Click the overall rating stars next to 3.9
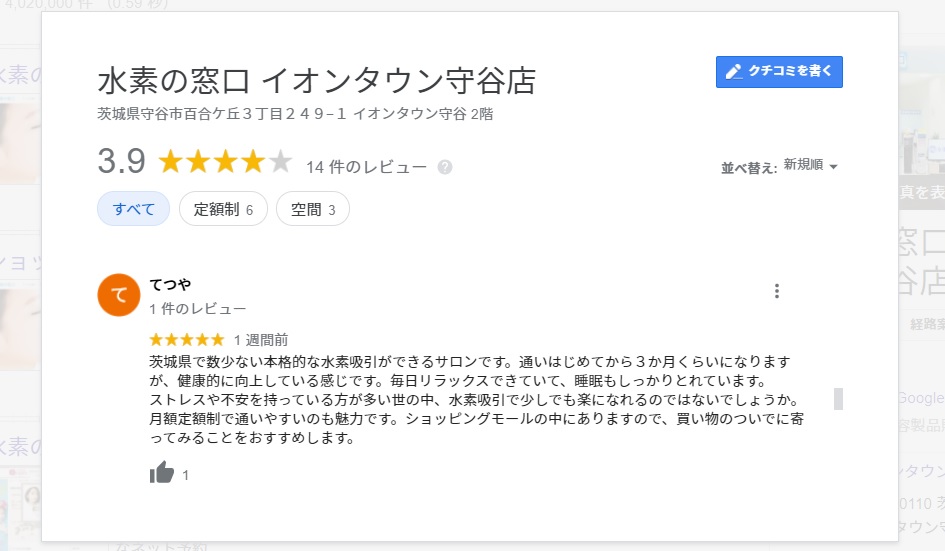This screenshot has width=945, height=551. click(225, 162)
